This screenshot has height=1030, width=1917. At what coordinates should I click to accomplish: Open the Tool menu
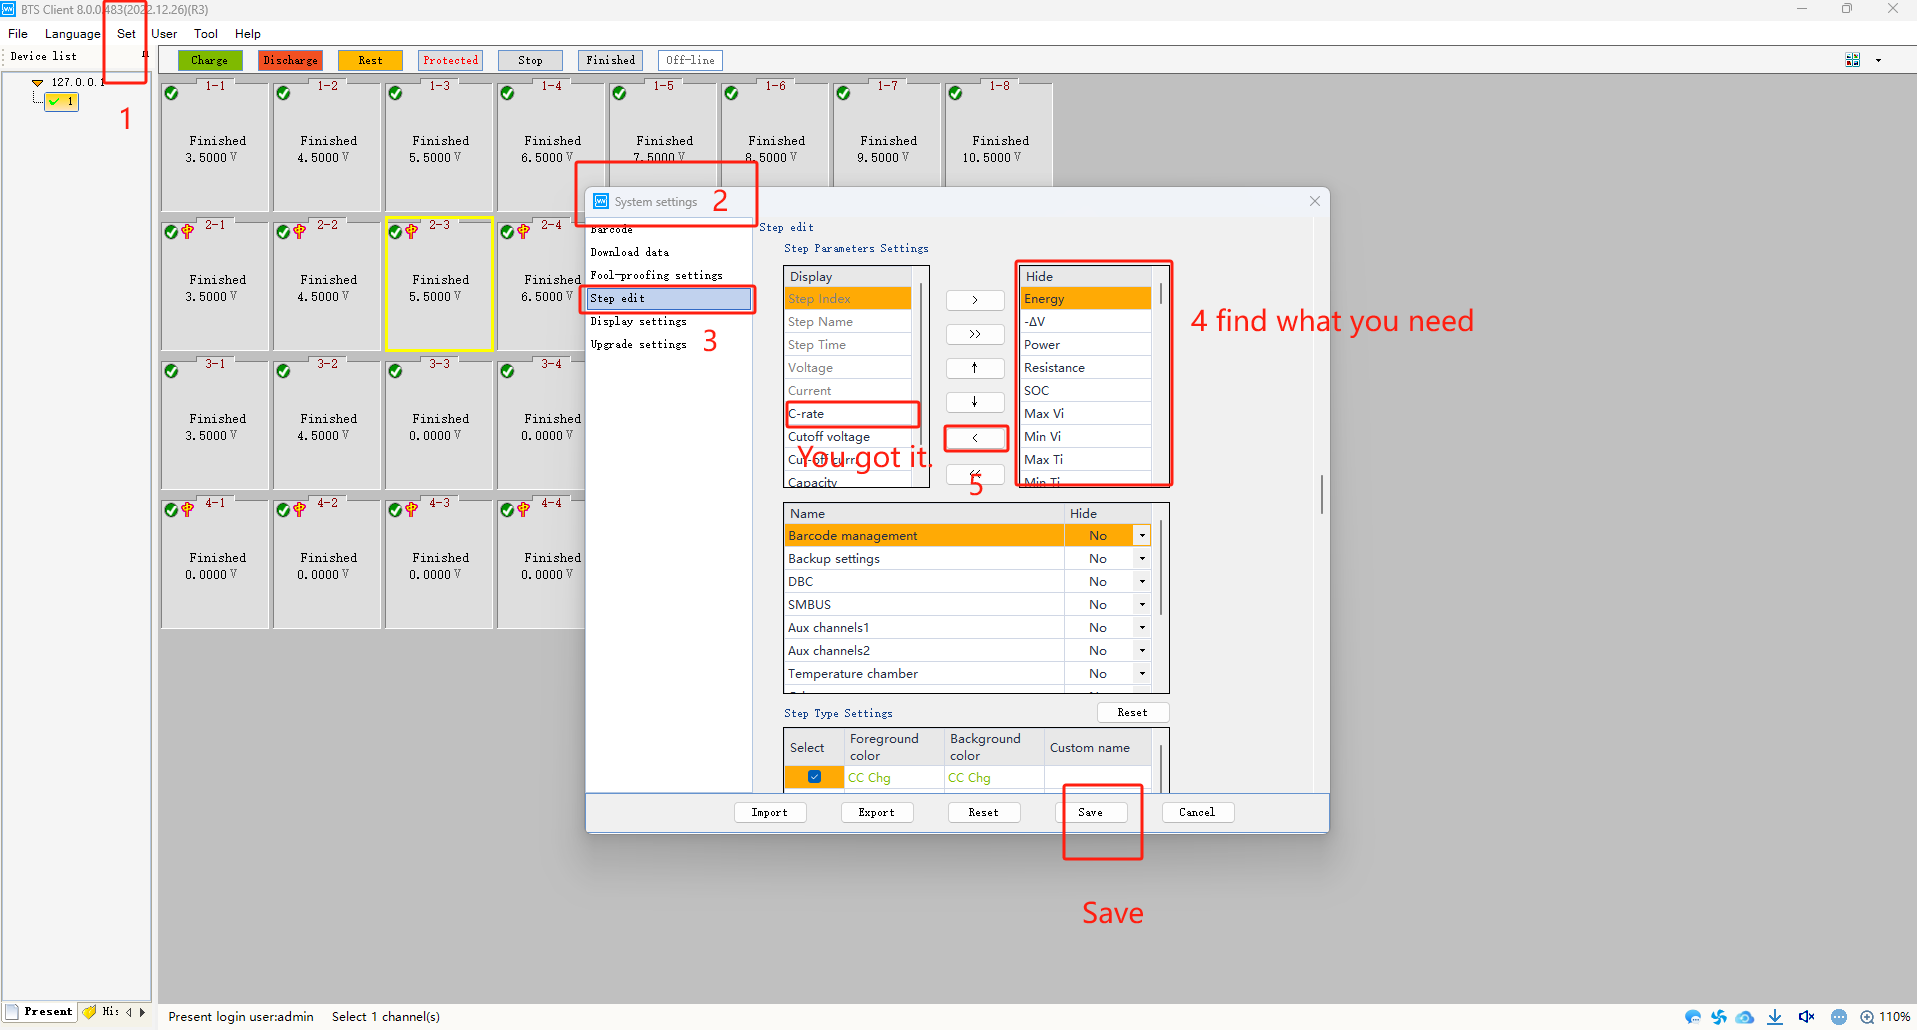pyautogui.click(x=206, y=33)
